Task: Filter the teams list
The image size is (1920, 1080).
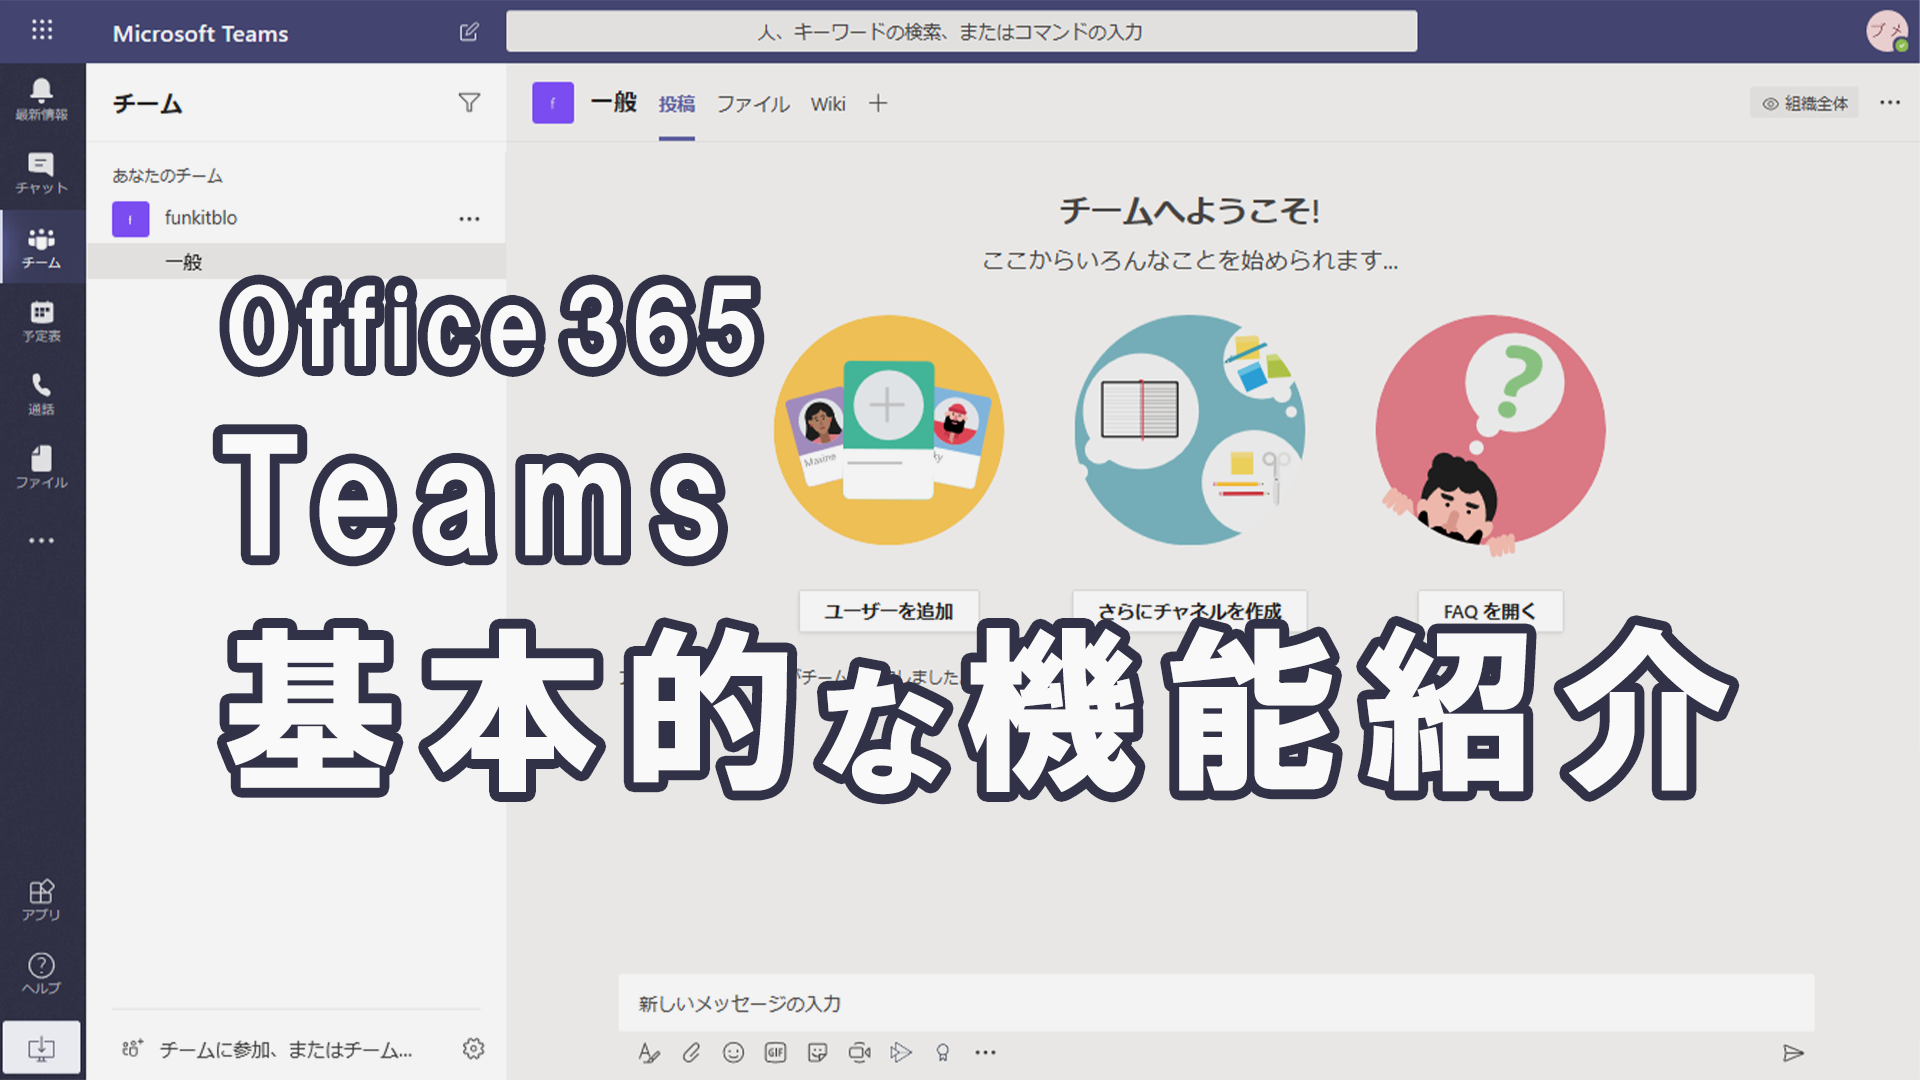Action: coord(469,103)
